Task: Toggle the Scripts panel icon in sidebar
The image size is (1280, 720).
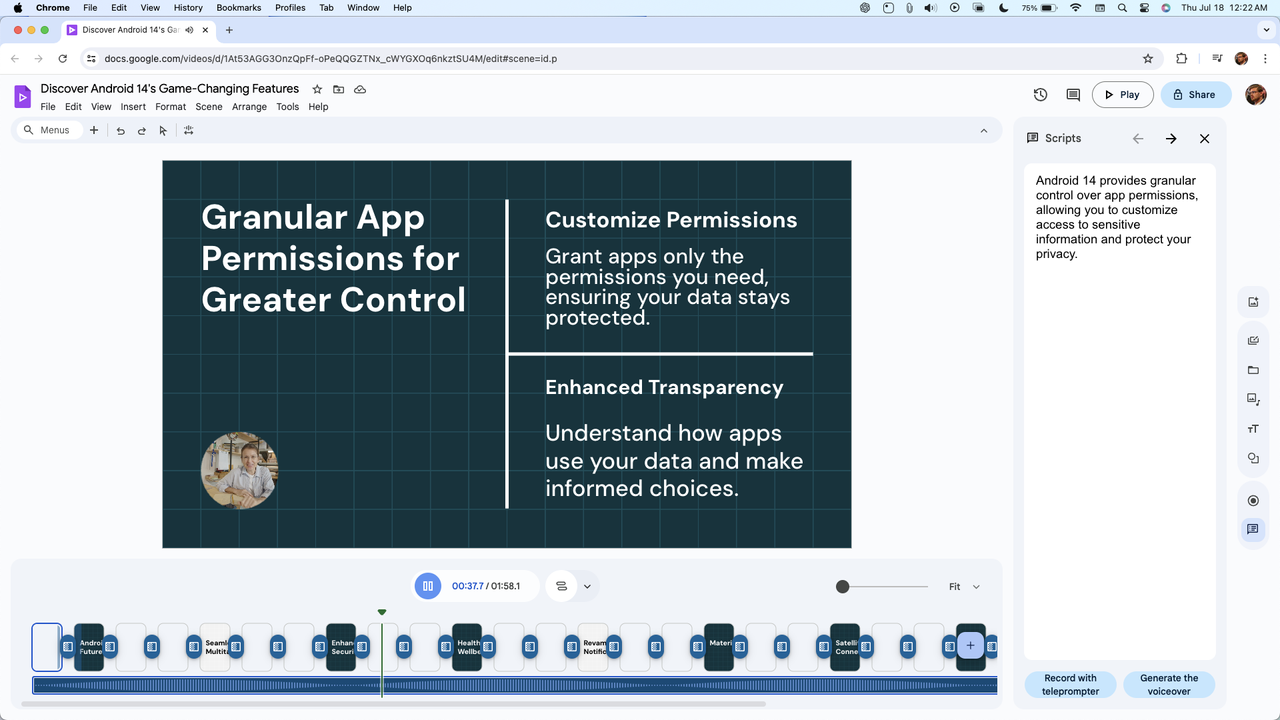Action: point(1253,529)
